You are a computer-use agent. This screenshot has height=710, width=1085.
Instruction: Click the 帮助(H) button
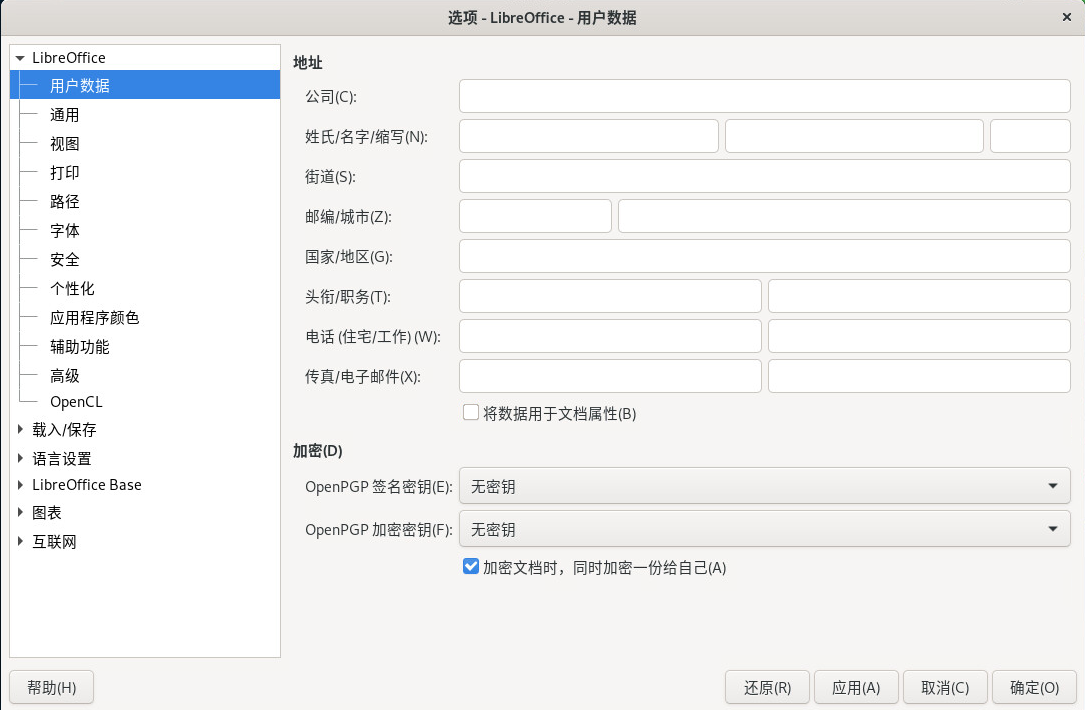coord(52,687)
